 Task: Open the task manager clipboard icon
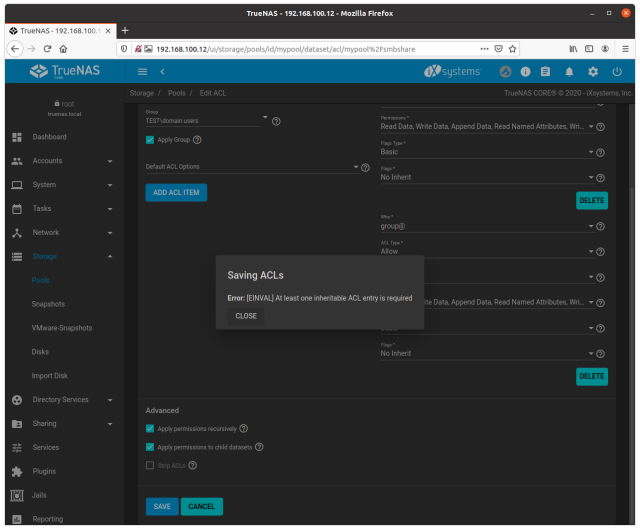click(x=545, y=72)
